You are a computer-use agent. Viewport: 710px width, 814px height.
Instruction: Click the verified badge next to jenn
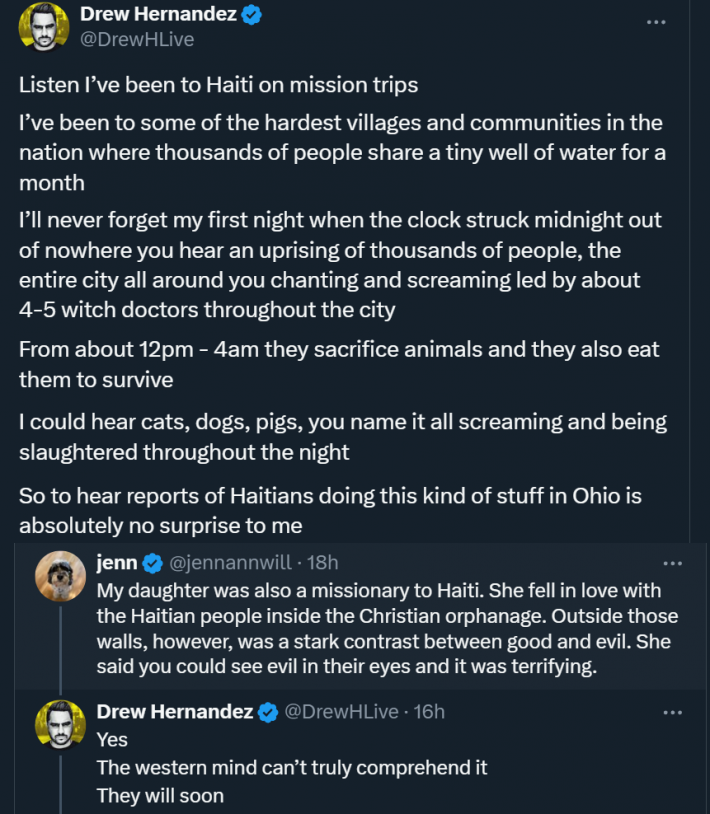point(152,563)
